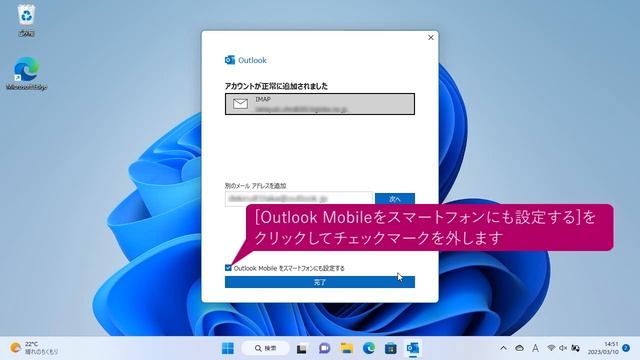This screenshot has width=640, height=360.
Task: Open Microsoft Store from the taskbar
Action: tap(391, 348)
